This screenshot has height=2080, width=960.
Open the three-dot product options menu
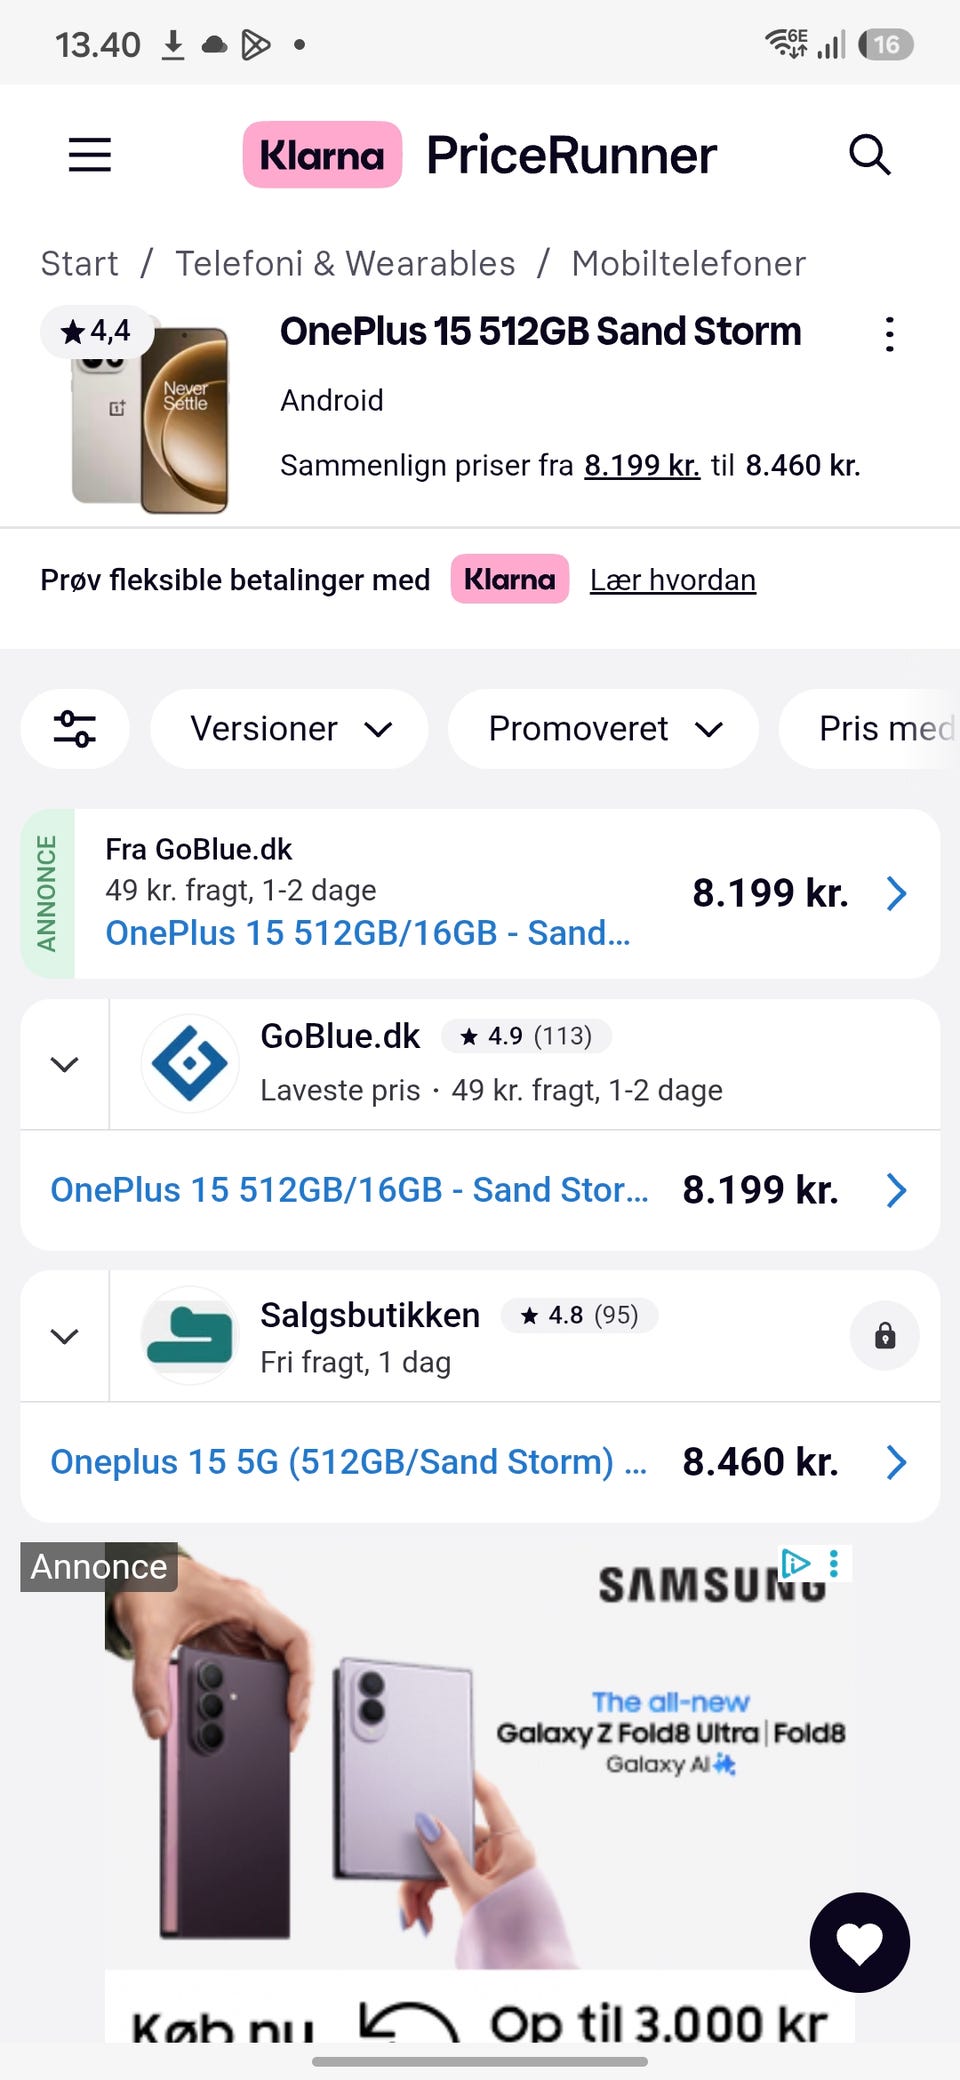click(x=889, y=334)
